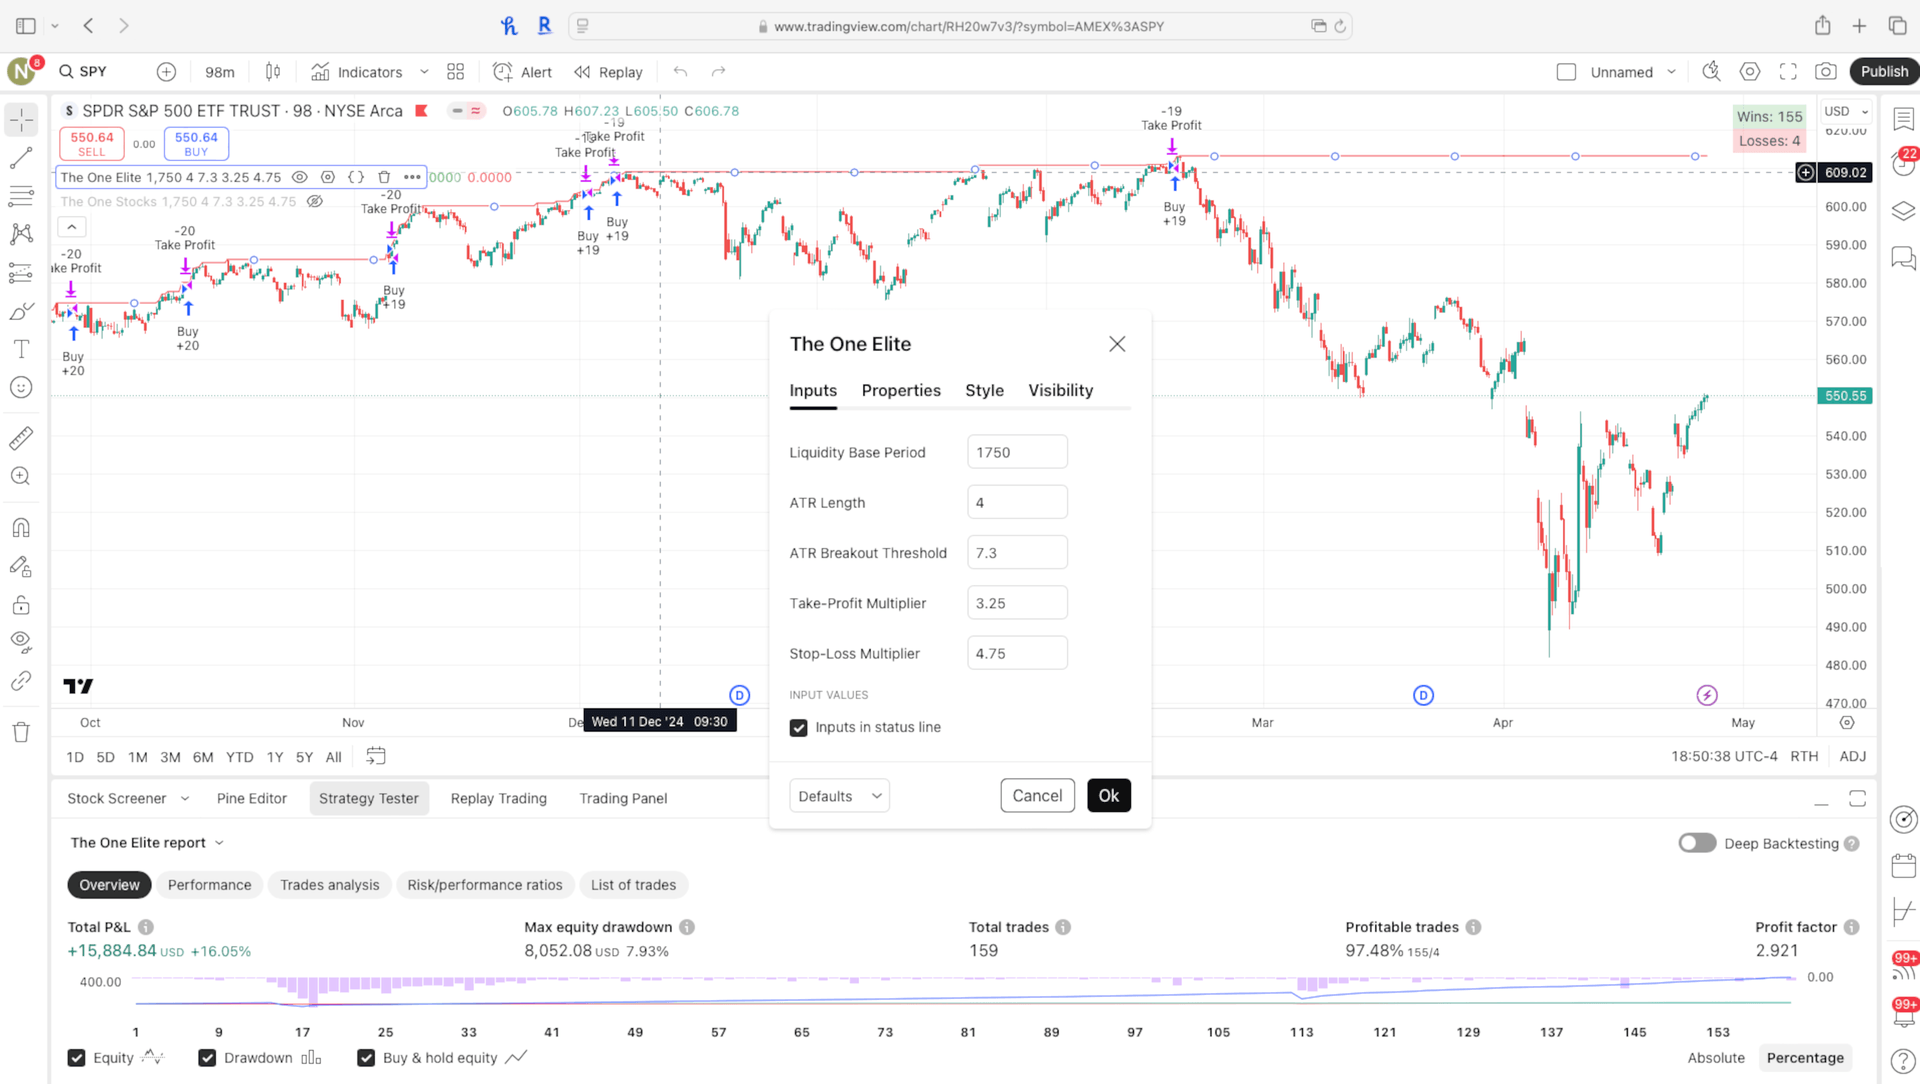Toggle hide all drawings eye tool
The width and height of the screenshot is (1920, 1084).
pos(21,641)
